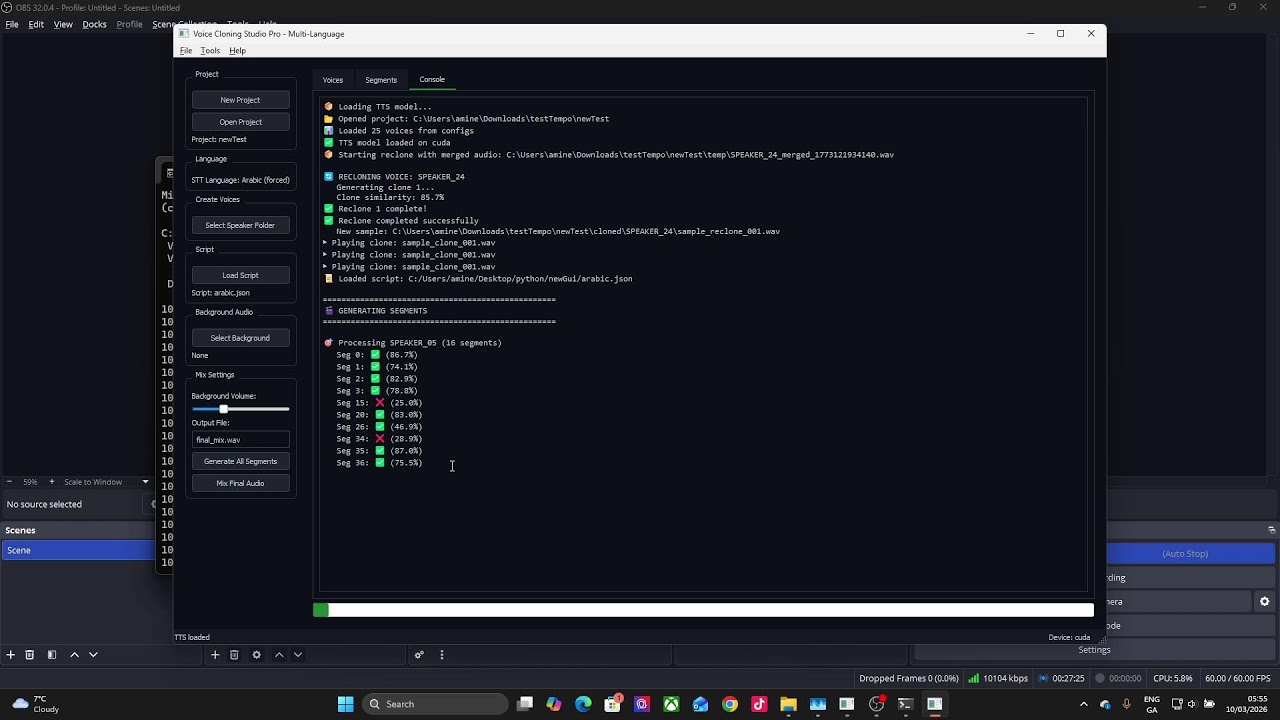Adjust the Background Volume slider handle
1280x720 pixels.
tap(223, 409)
